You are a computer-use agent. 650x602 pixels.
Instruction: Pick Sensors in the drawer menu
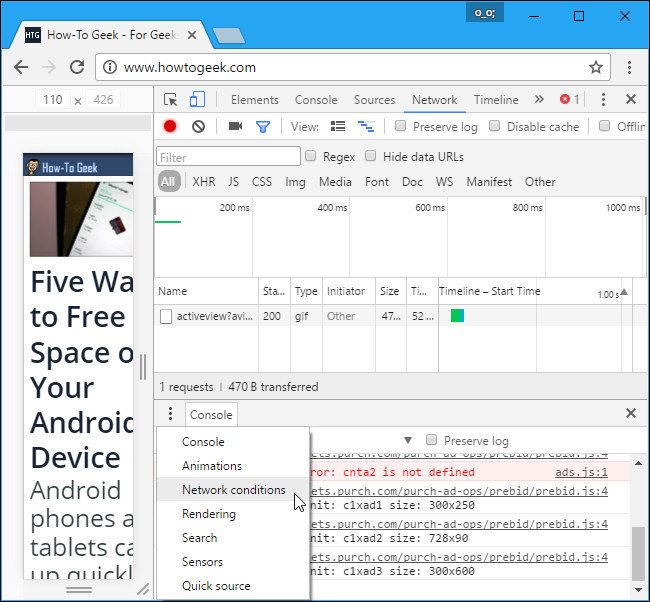point(233,562)
